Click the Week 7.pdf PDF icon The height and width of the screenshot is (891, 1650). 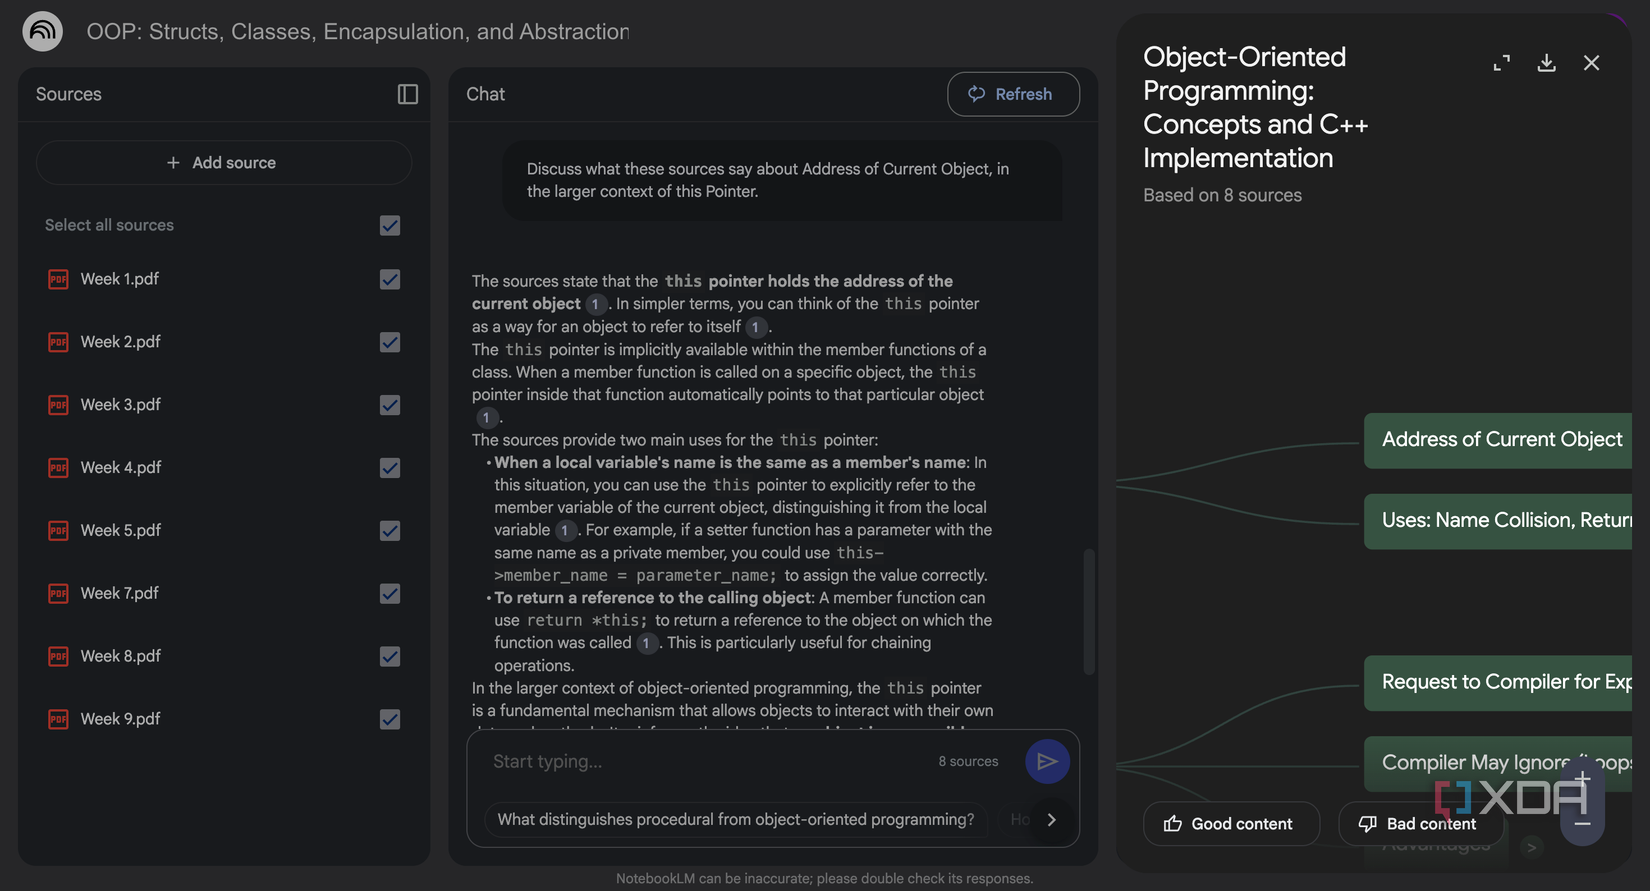pos(58,594)
